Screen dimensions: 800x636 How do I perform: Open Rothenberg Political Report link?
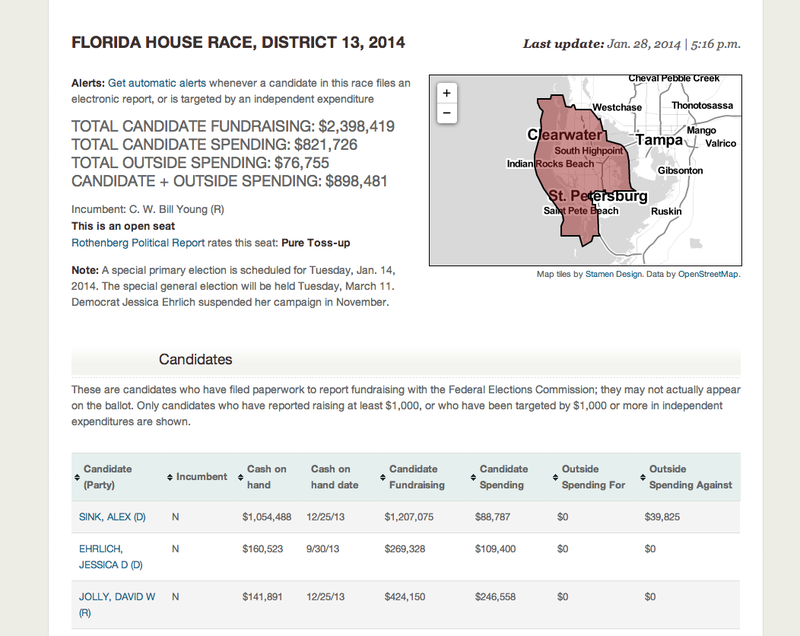(x=138, y=243)
